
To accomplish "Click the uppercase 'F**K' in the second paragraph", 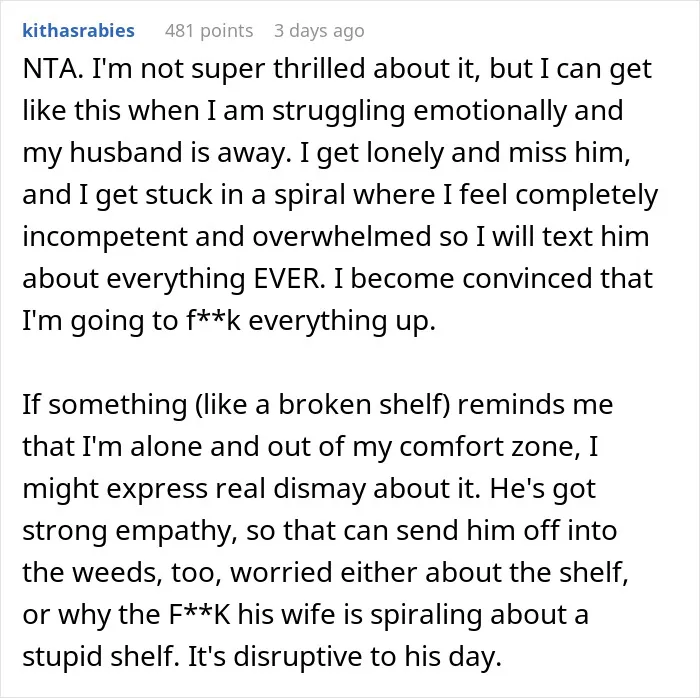I will (x=200, y=615).
